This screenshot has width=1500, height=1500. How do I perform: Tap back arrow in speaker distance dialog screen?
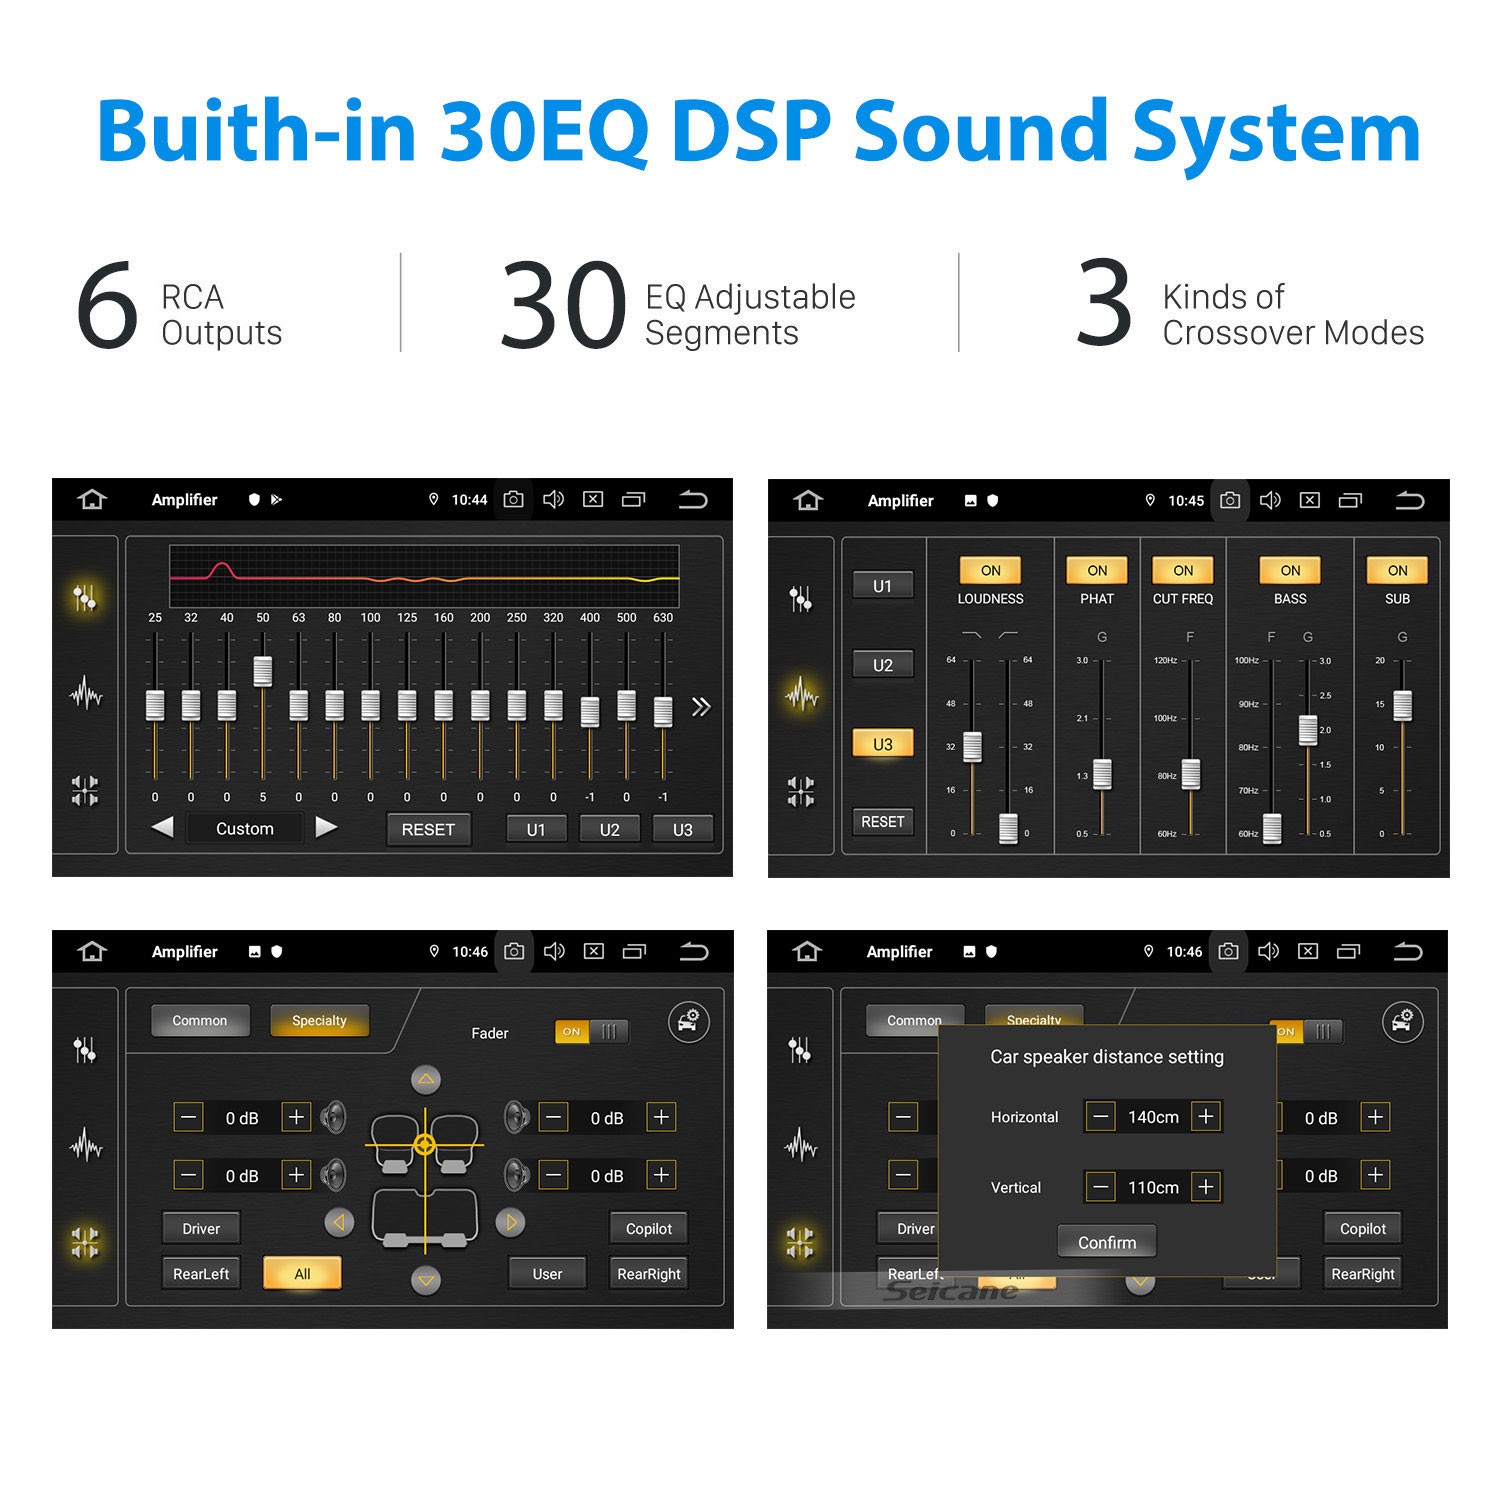[x=1408, y=951]
